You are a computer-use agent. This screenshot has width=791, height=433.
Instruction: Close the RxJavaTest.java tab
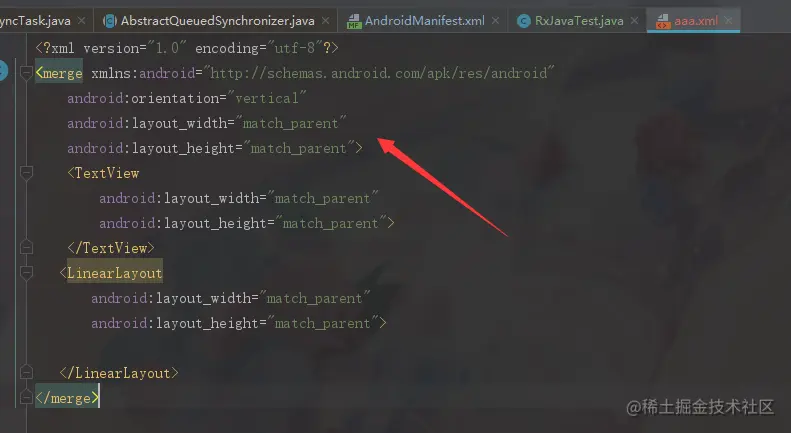(635, 21)
